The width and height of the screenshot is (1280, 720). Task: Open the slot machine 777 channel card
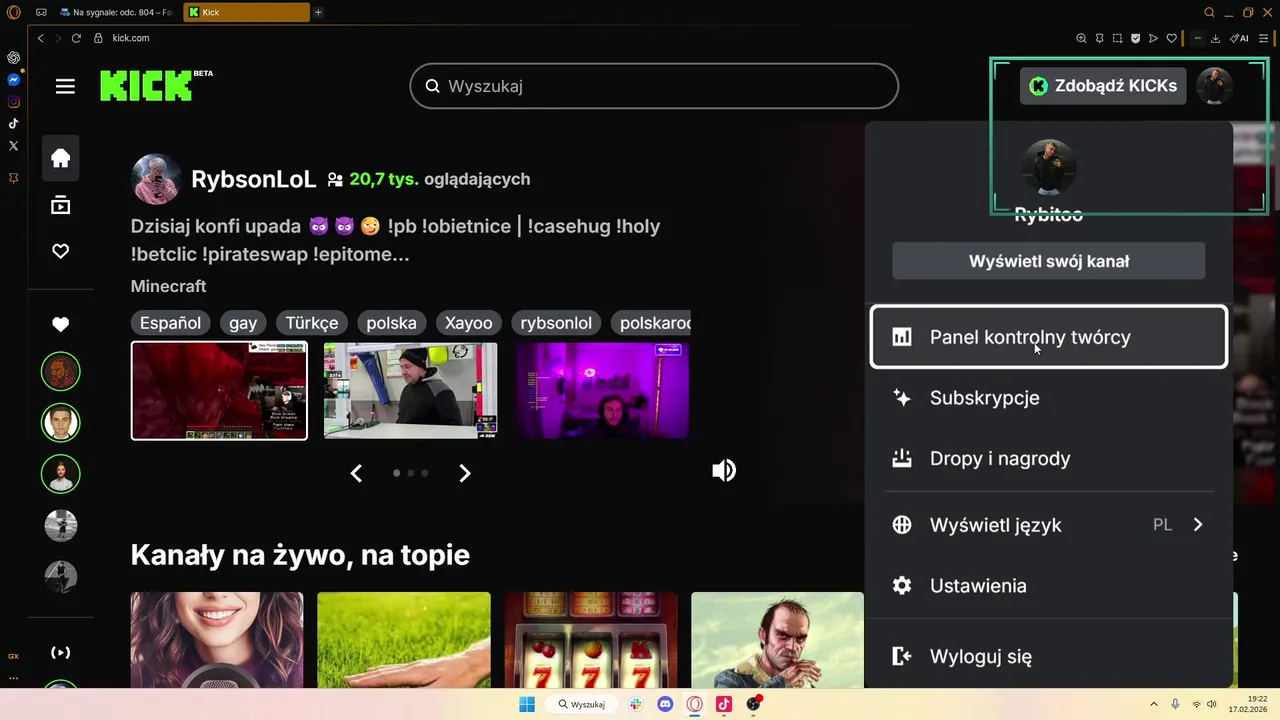[x=591, y=640]
